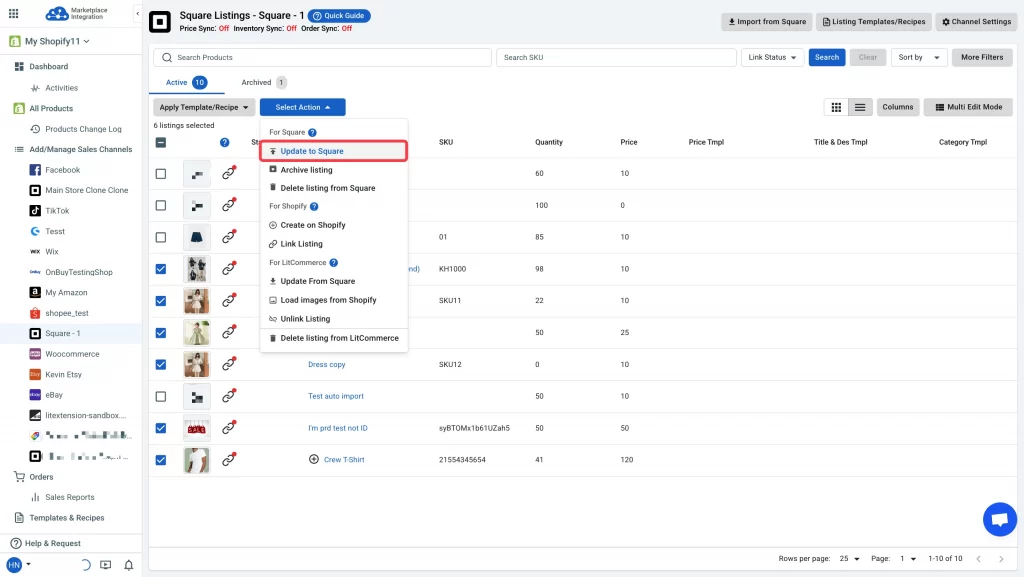The width and height of the screenshot is (1024, 577).
Task: Click the Search Products field
Action: (x=323, y=57)
